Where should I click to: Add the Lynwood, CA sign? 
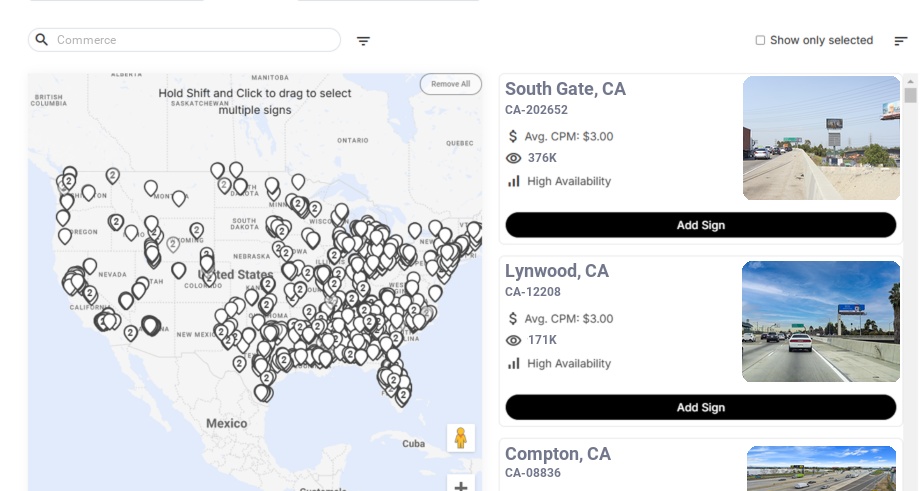click(x=700, y=407)
